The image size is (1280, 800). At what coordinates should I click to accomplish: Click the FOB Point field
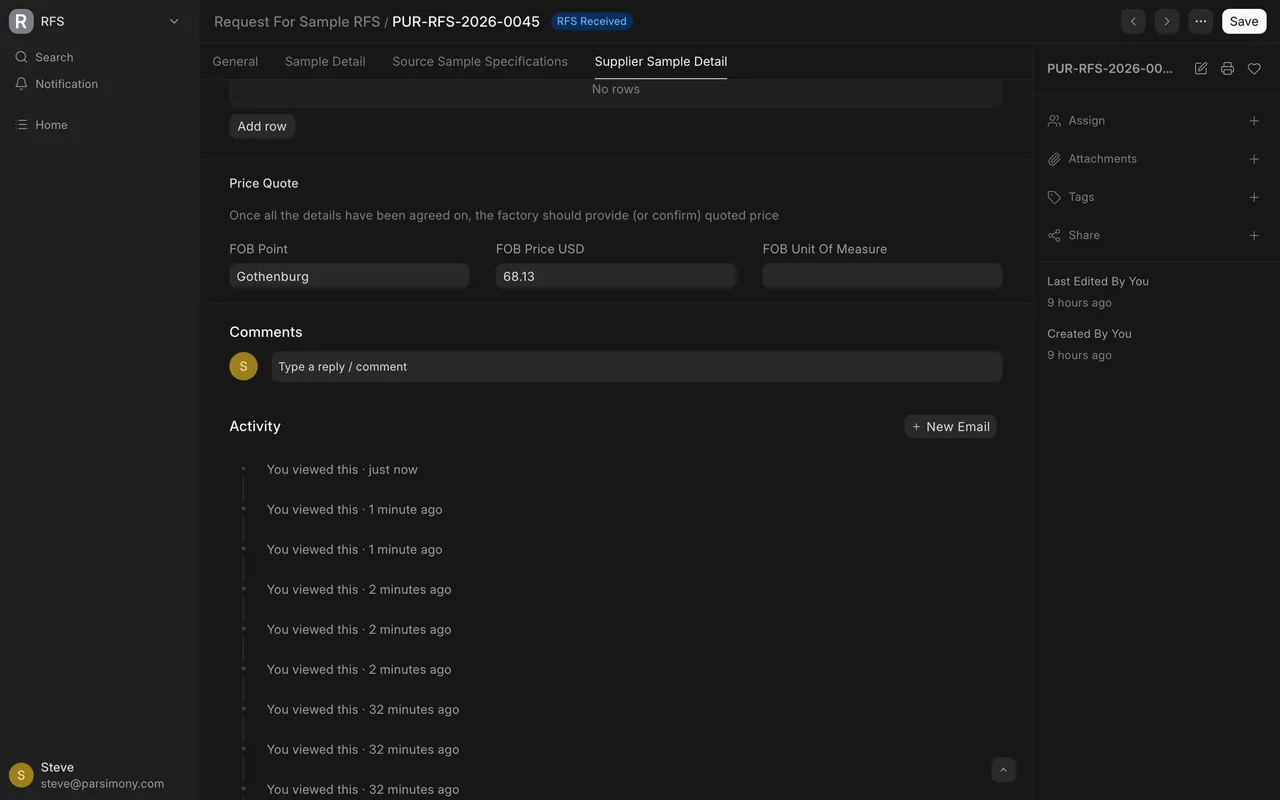349,276
